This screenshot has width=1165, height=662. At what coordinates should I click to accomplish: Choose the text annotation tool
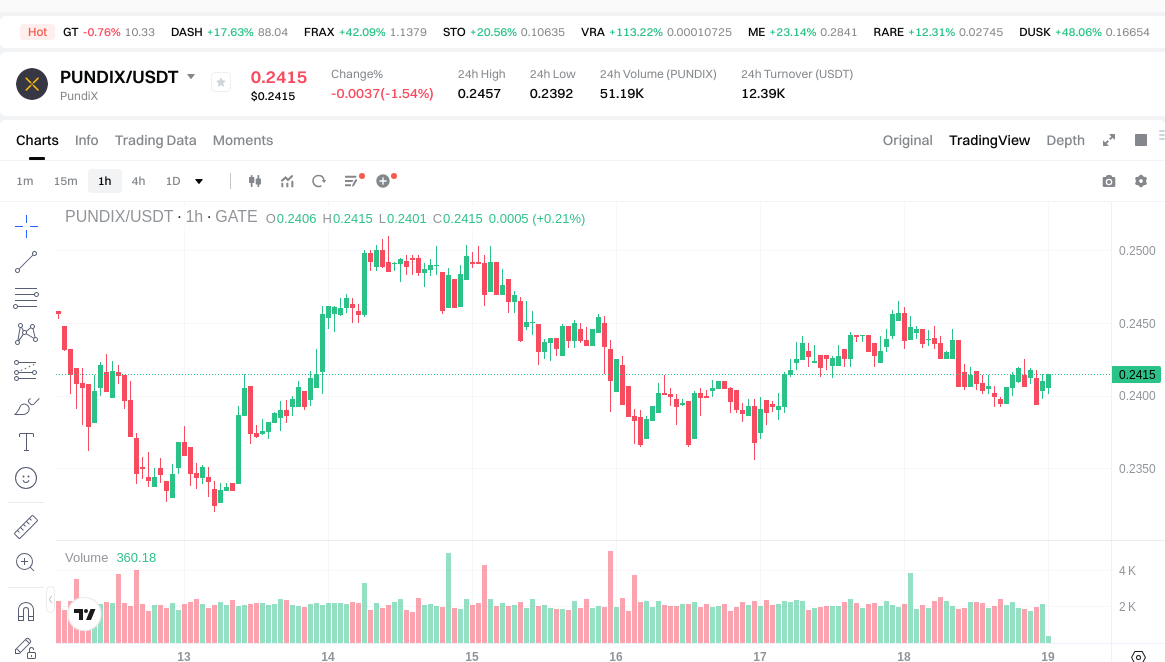coord(26,442)
